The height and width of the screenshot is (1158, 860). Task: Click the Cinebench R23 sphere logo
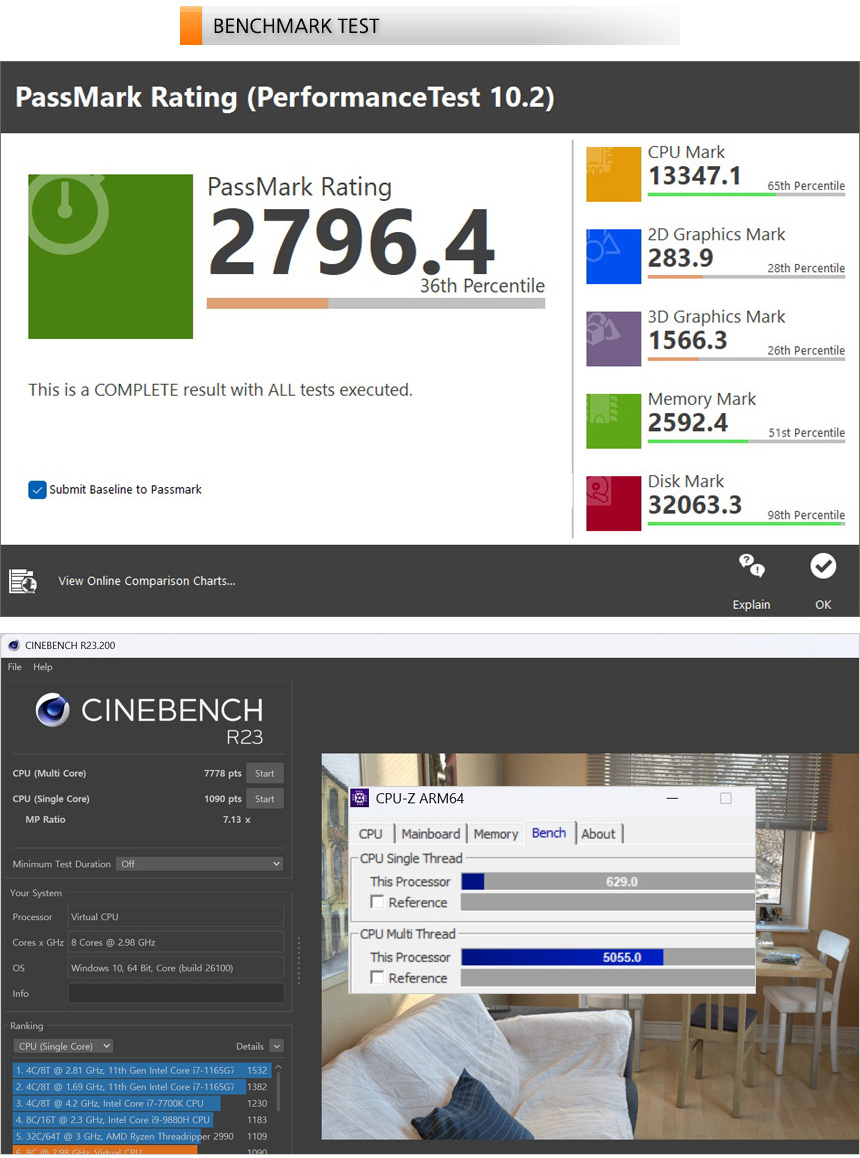click(53, 710)
